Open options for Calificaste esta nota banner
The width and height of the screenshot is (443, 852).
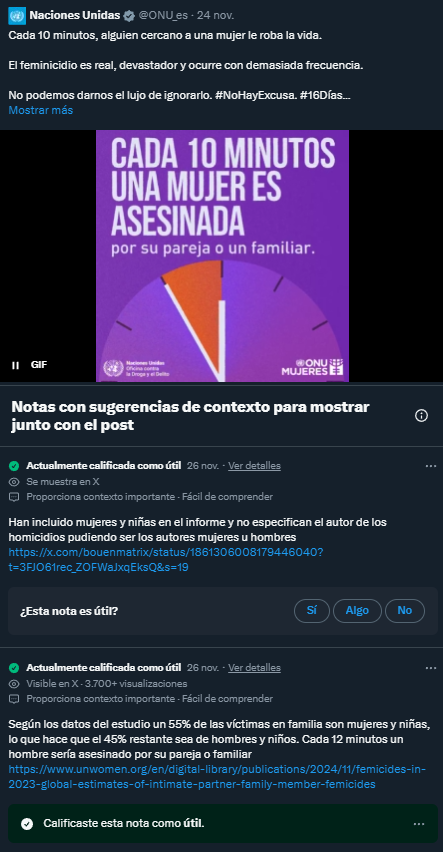[419, 824]
